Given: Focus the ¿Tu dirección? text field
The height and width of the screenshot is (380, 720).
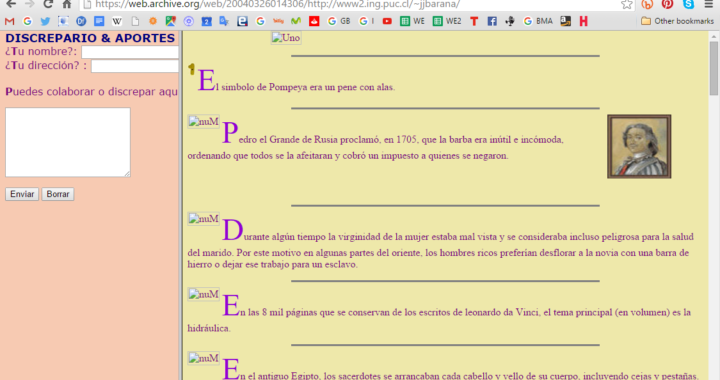Looking at the screenshot, I should coord(135,66).
